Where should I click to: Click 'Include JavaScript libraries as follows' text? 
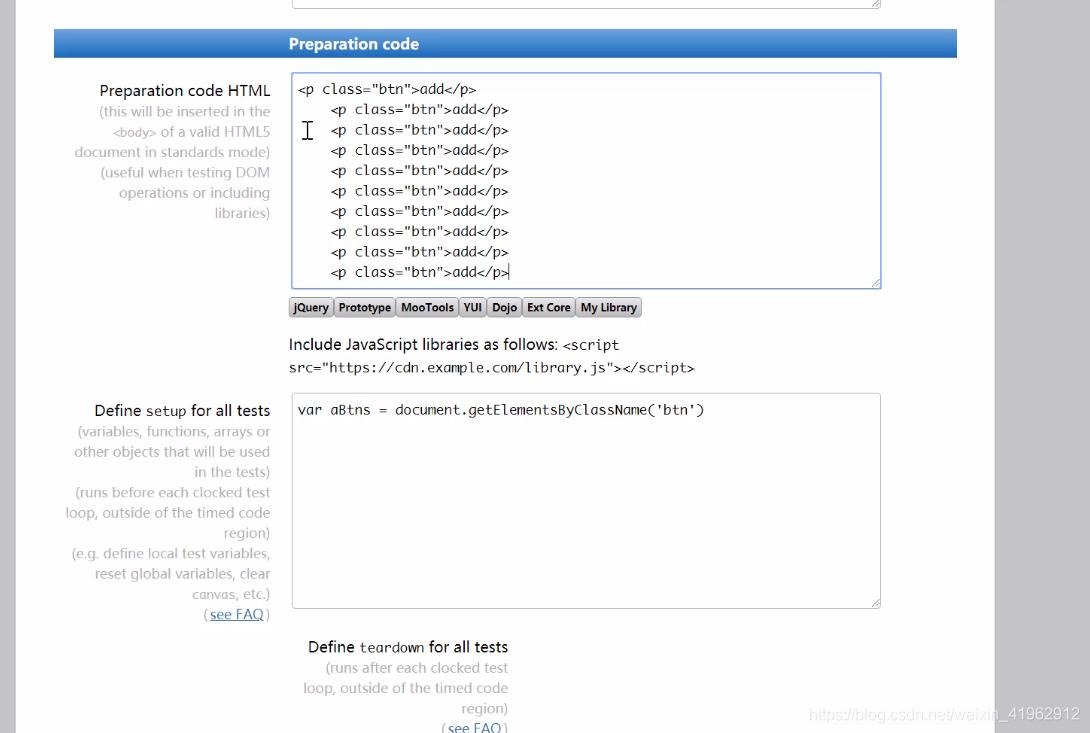423,345
